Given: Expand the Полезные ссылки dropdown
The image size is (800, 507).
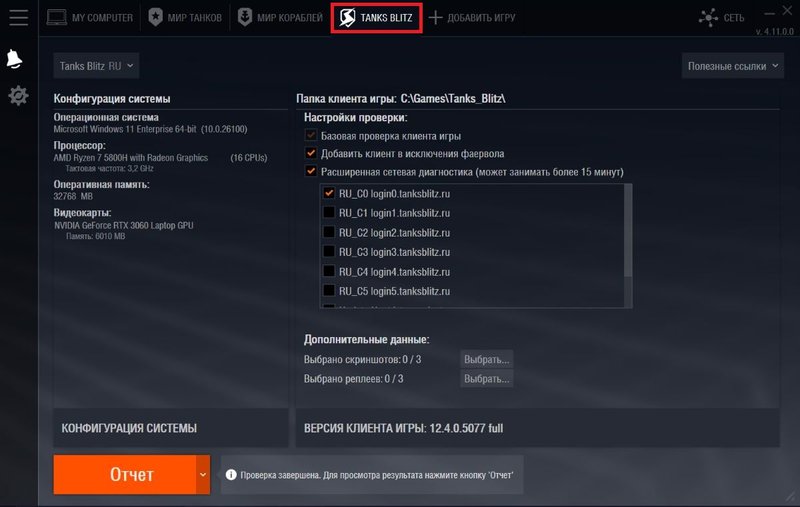Looking at the screenshot, I should (x=733, y=66).
